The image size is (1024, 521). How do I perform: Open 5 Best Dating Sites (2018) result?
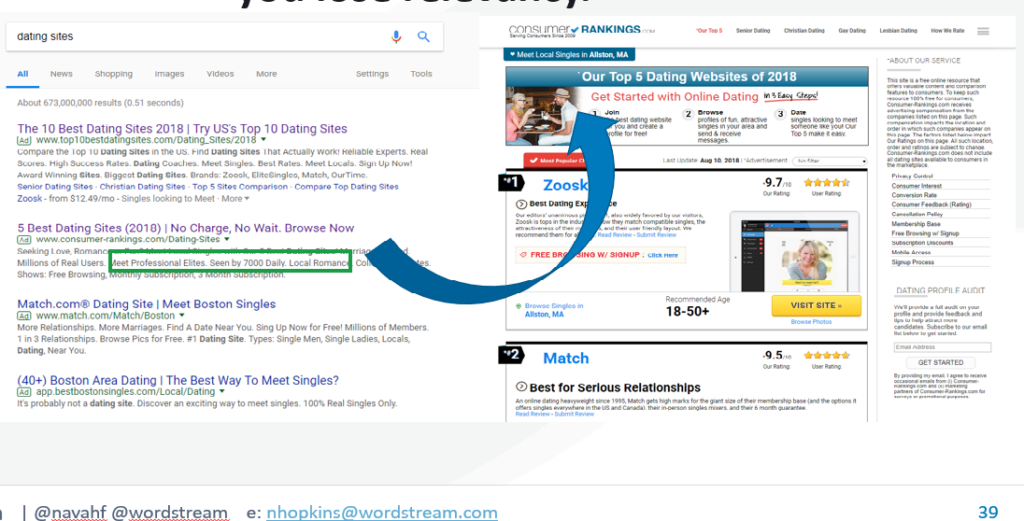pyautogui.click(x=185, y=228)
